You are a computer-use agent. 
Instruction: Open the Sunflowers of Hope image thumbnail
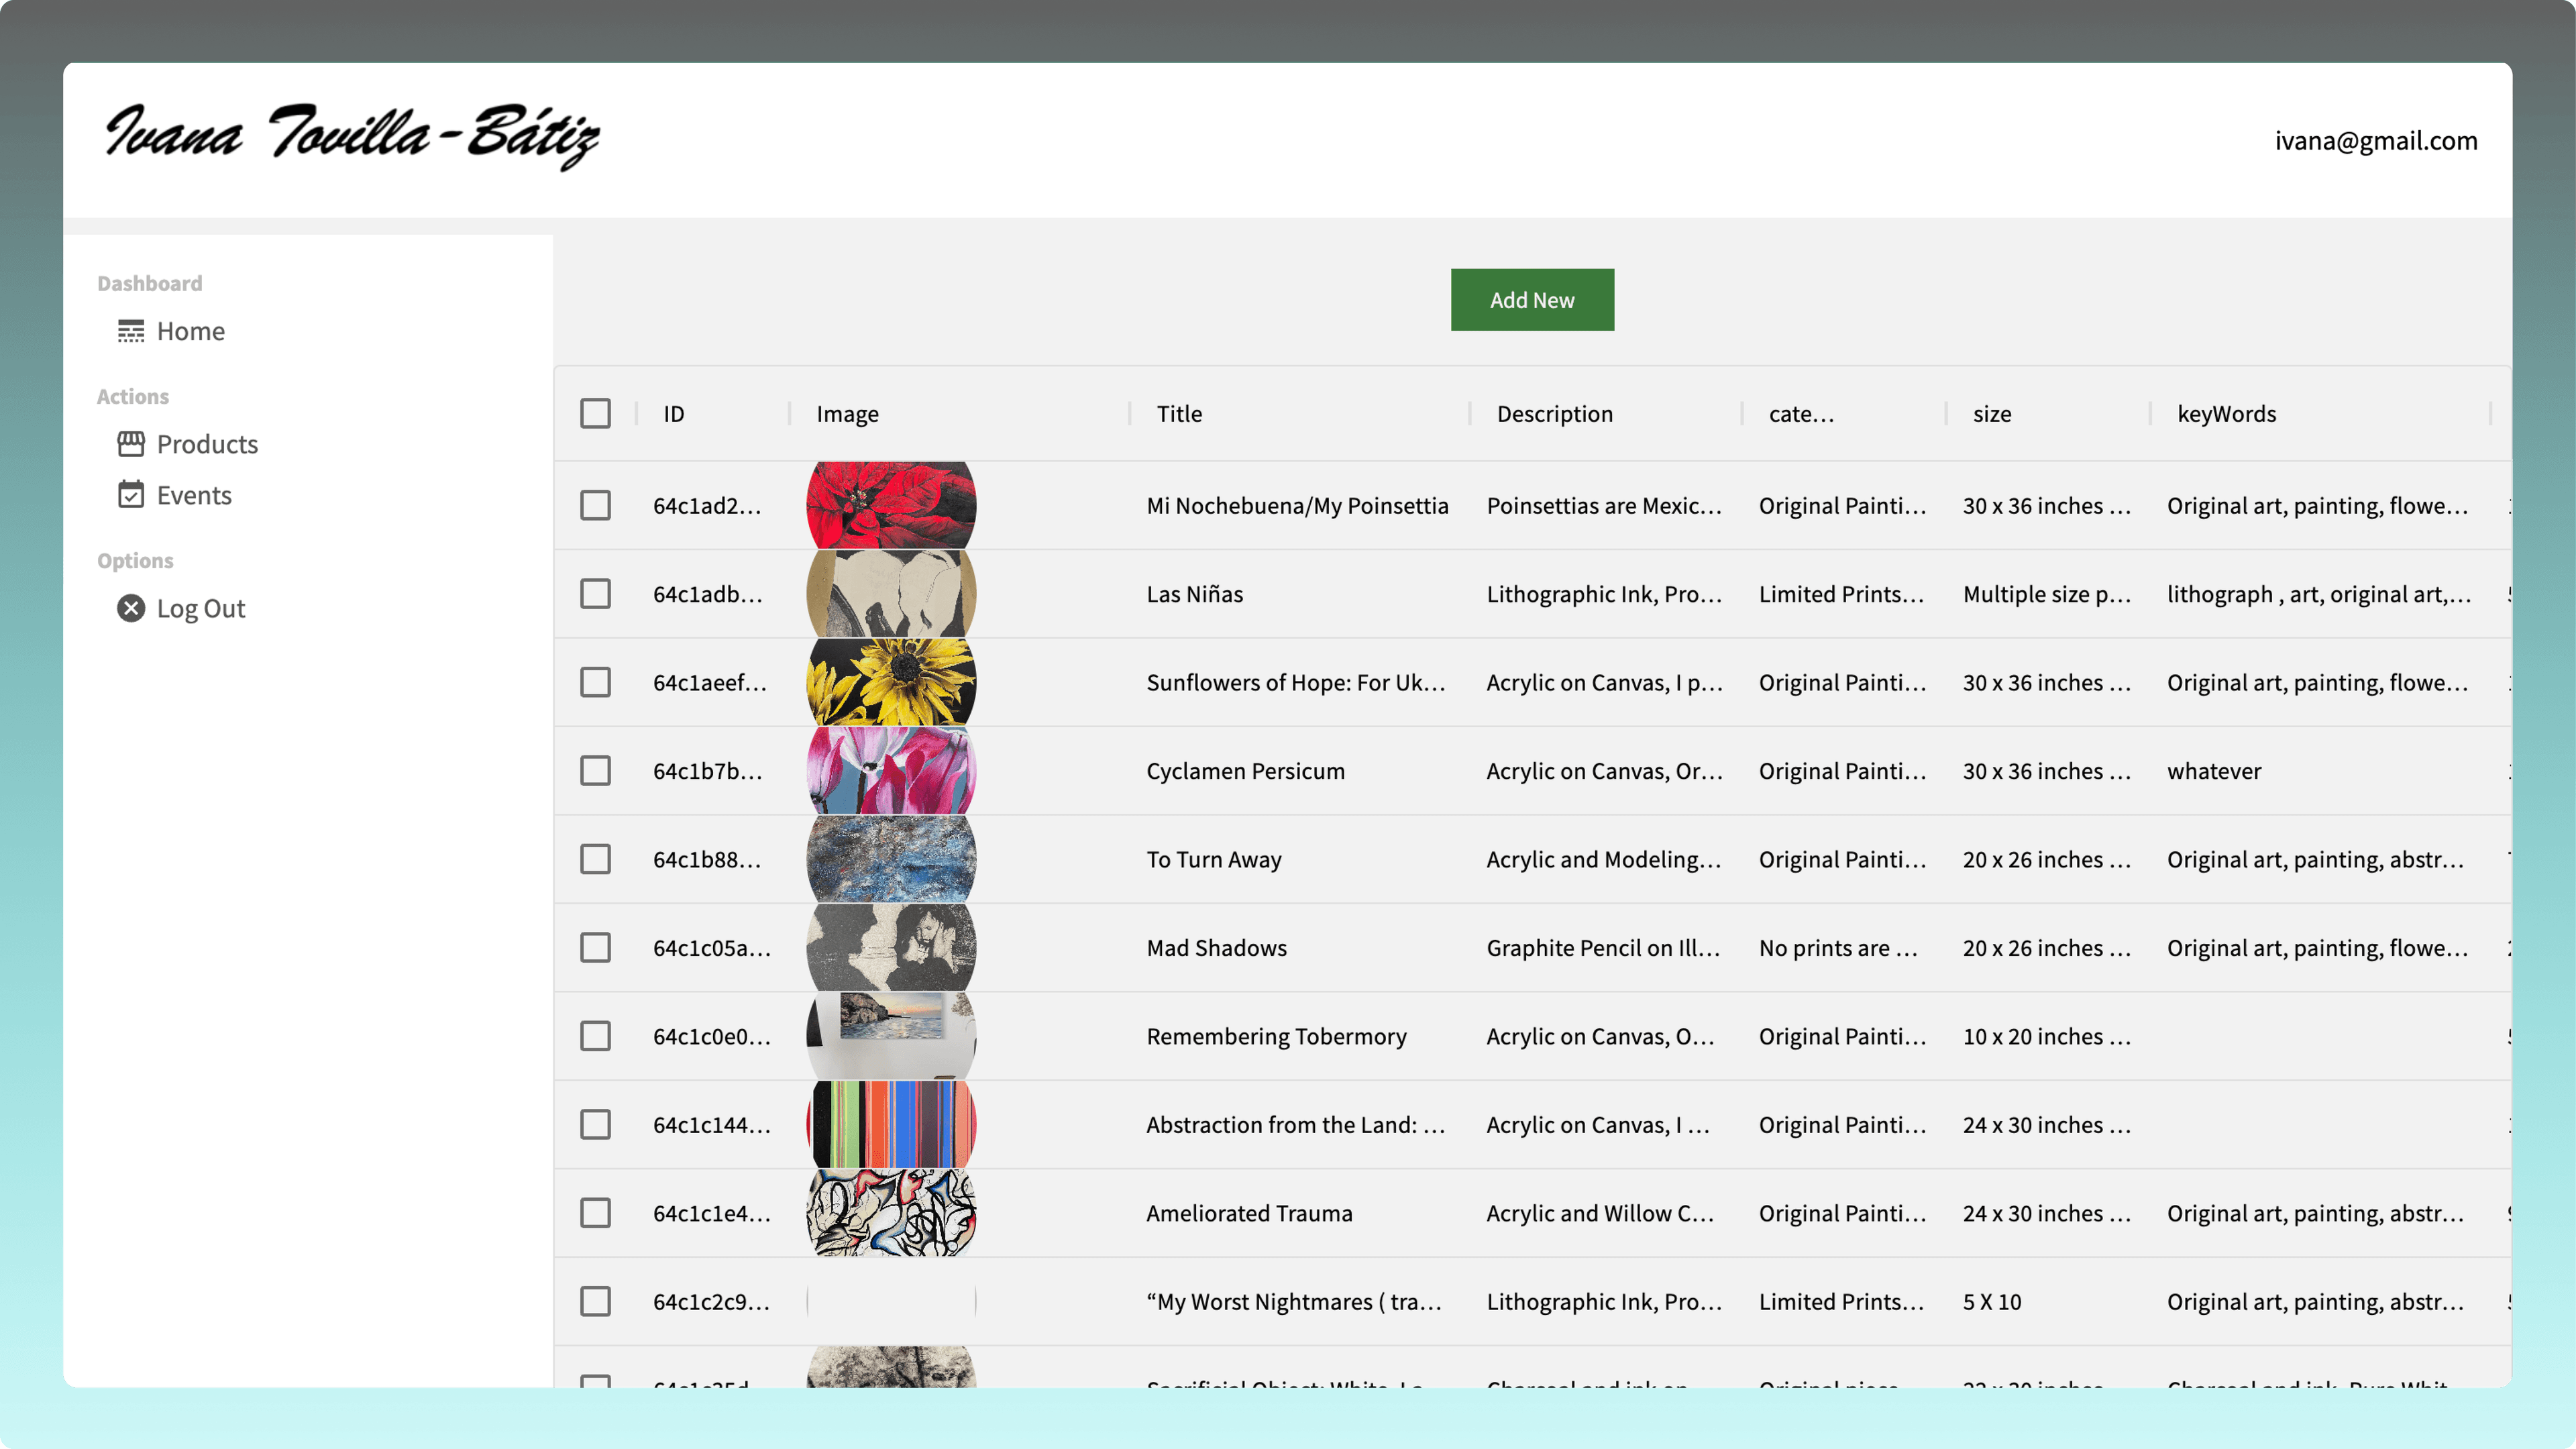(890, 682)
